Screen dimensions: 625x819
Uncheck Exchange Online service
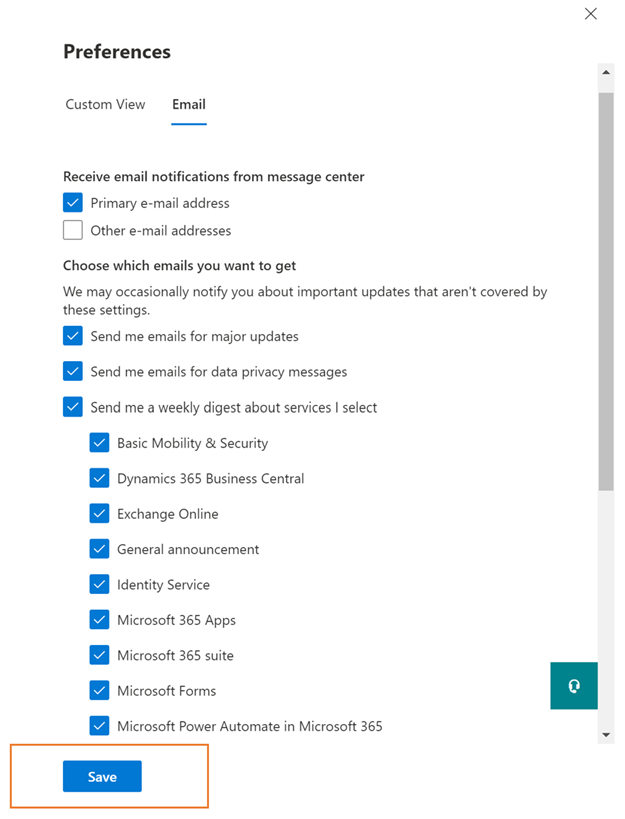pyautogui.click(x=99, y=513)
